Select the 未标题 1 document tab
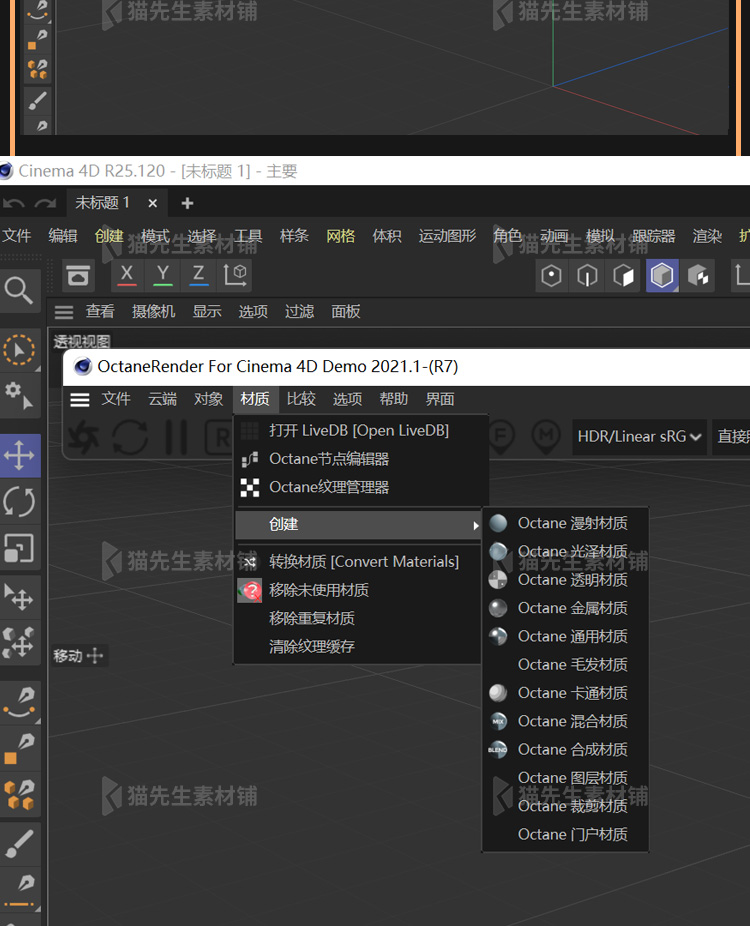750x926 pixels. pos(102,203)
